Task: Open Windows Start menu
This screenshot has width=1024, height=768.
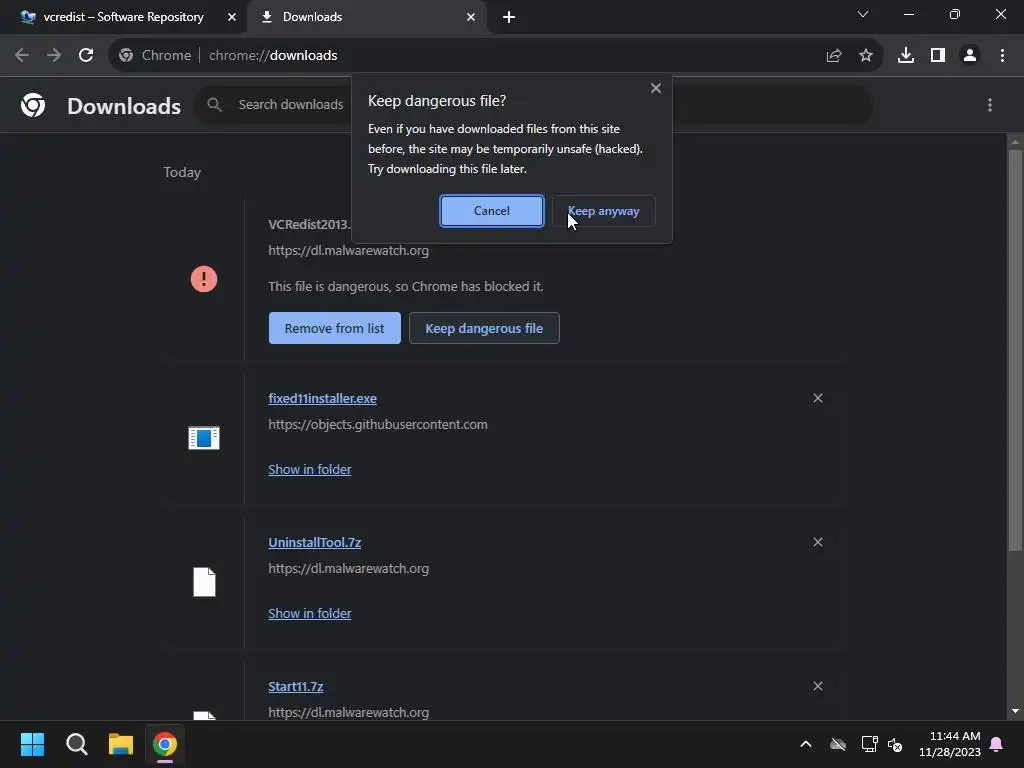Action: 32,744
